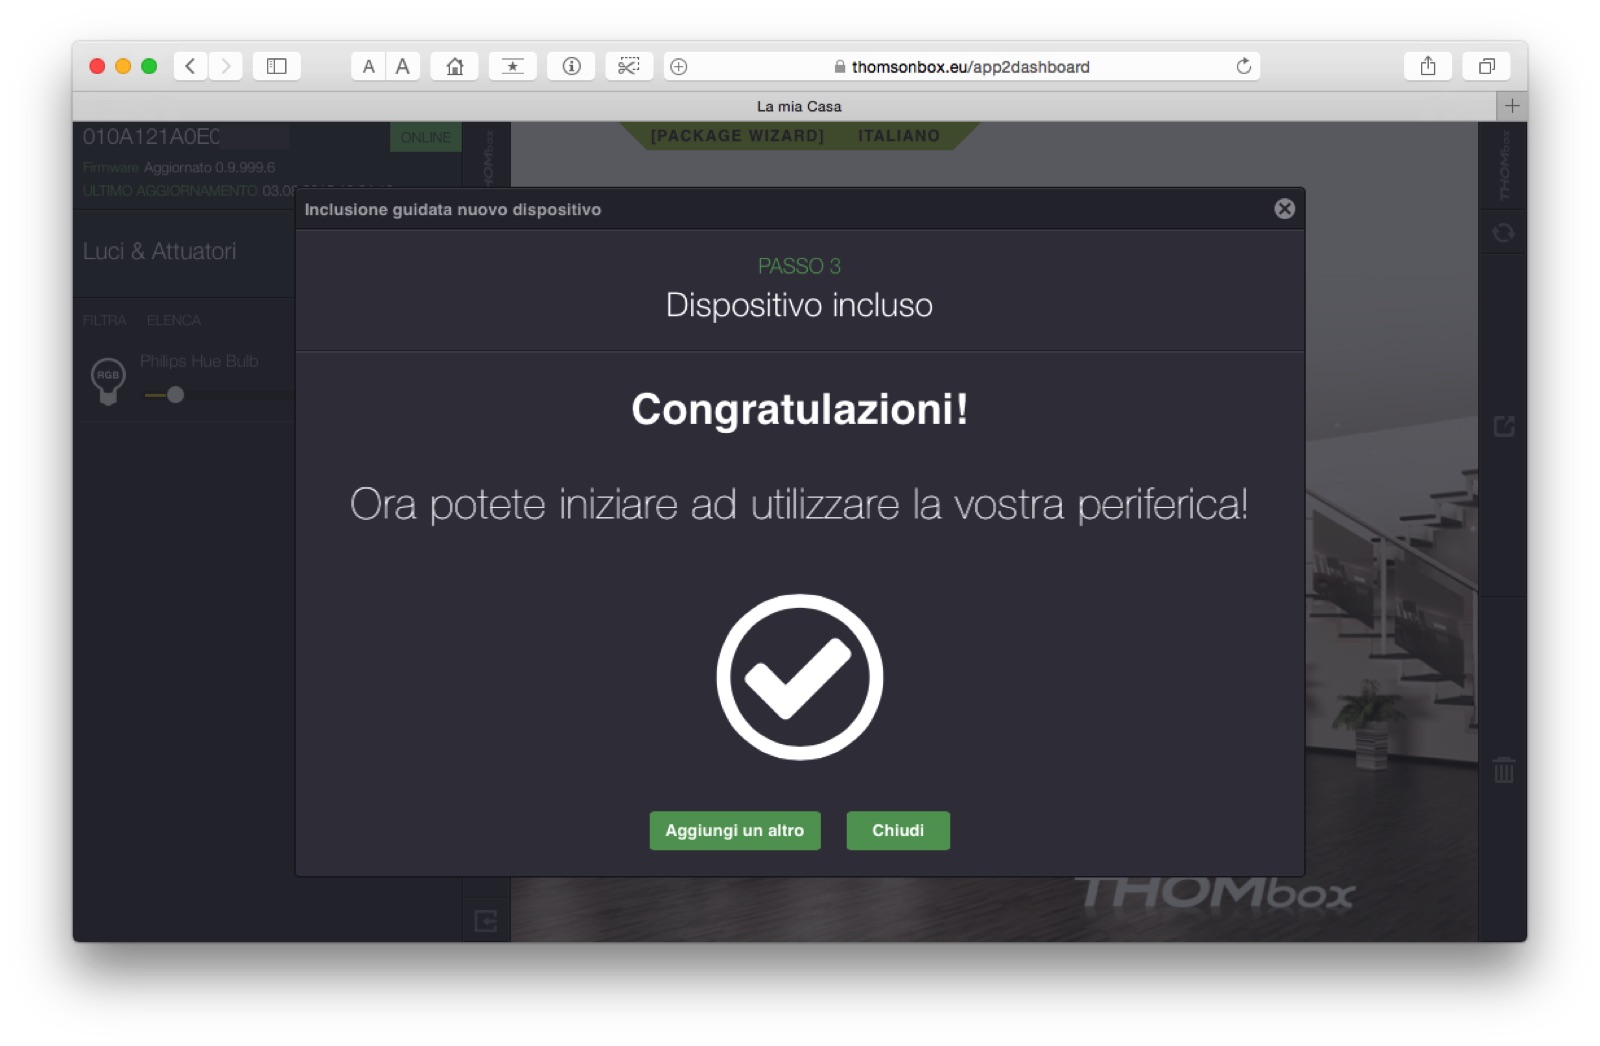The image size is (1600, 1046).
Task: Click the info circle toolbar icon
Action: point(571,66)
